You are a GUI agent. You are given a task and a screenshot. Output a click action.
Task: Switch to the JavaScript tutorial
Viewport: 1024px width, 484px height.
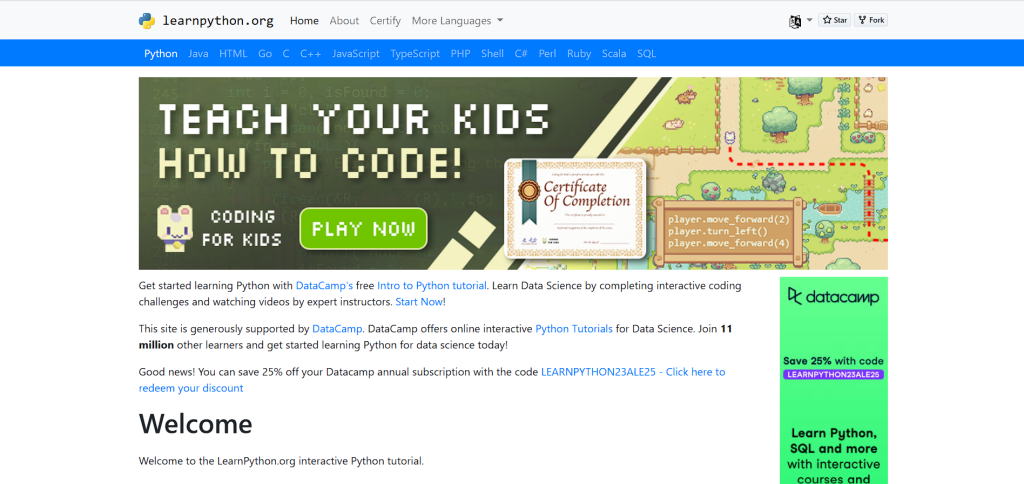356,54
